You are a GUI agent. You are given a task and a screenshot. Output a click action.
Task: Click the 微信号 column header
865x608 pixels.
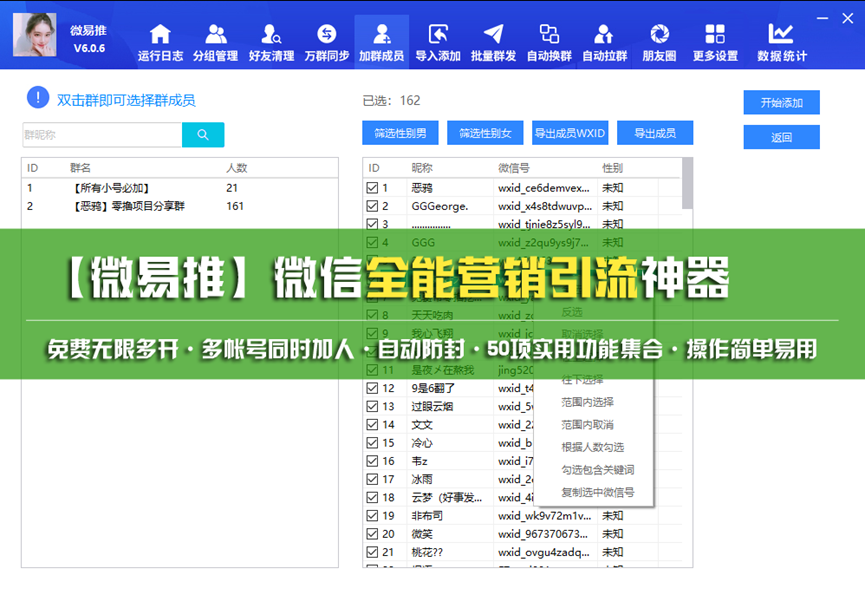(x=514, y=168)
